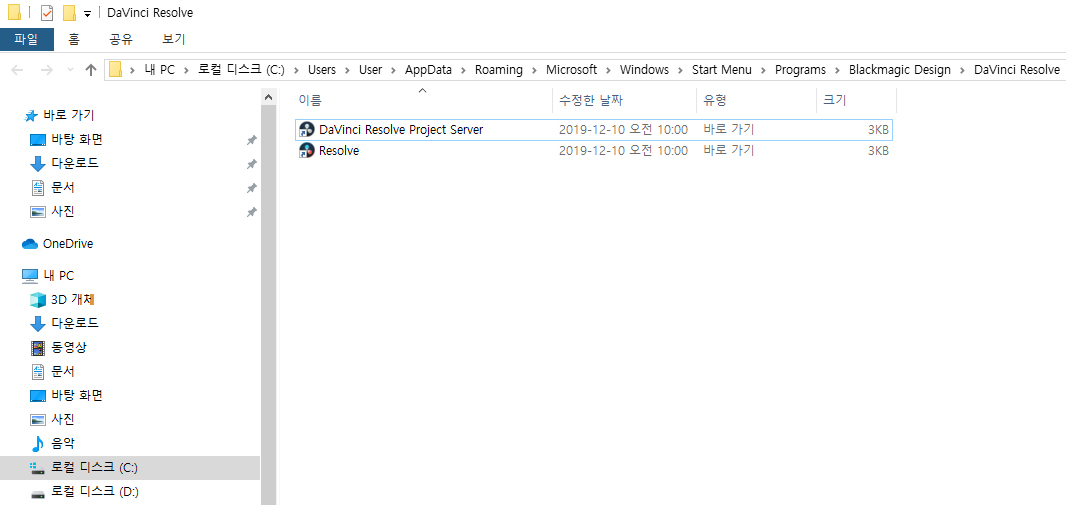Navigate to Roaming in the breadcrumb

coord(499,69)
